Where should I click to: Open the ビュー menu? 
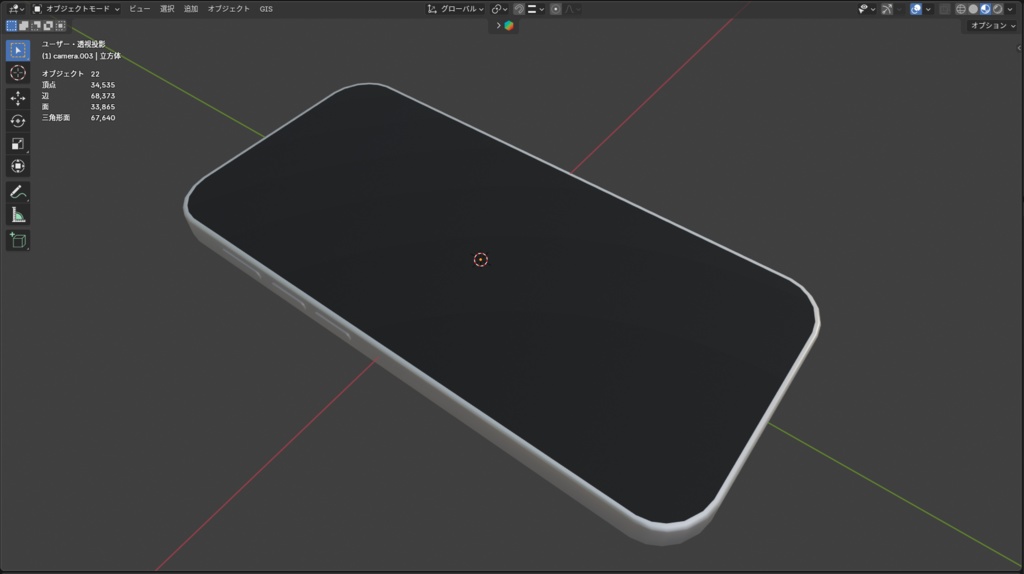pyautogui.click(x=139, y=8)
